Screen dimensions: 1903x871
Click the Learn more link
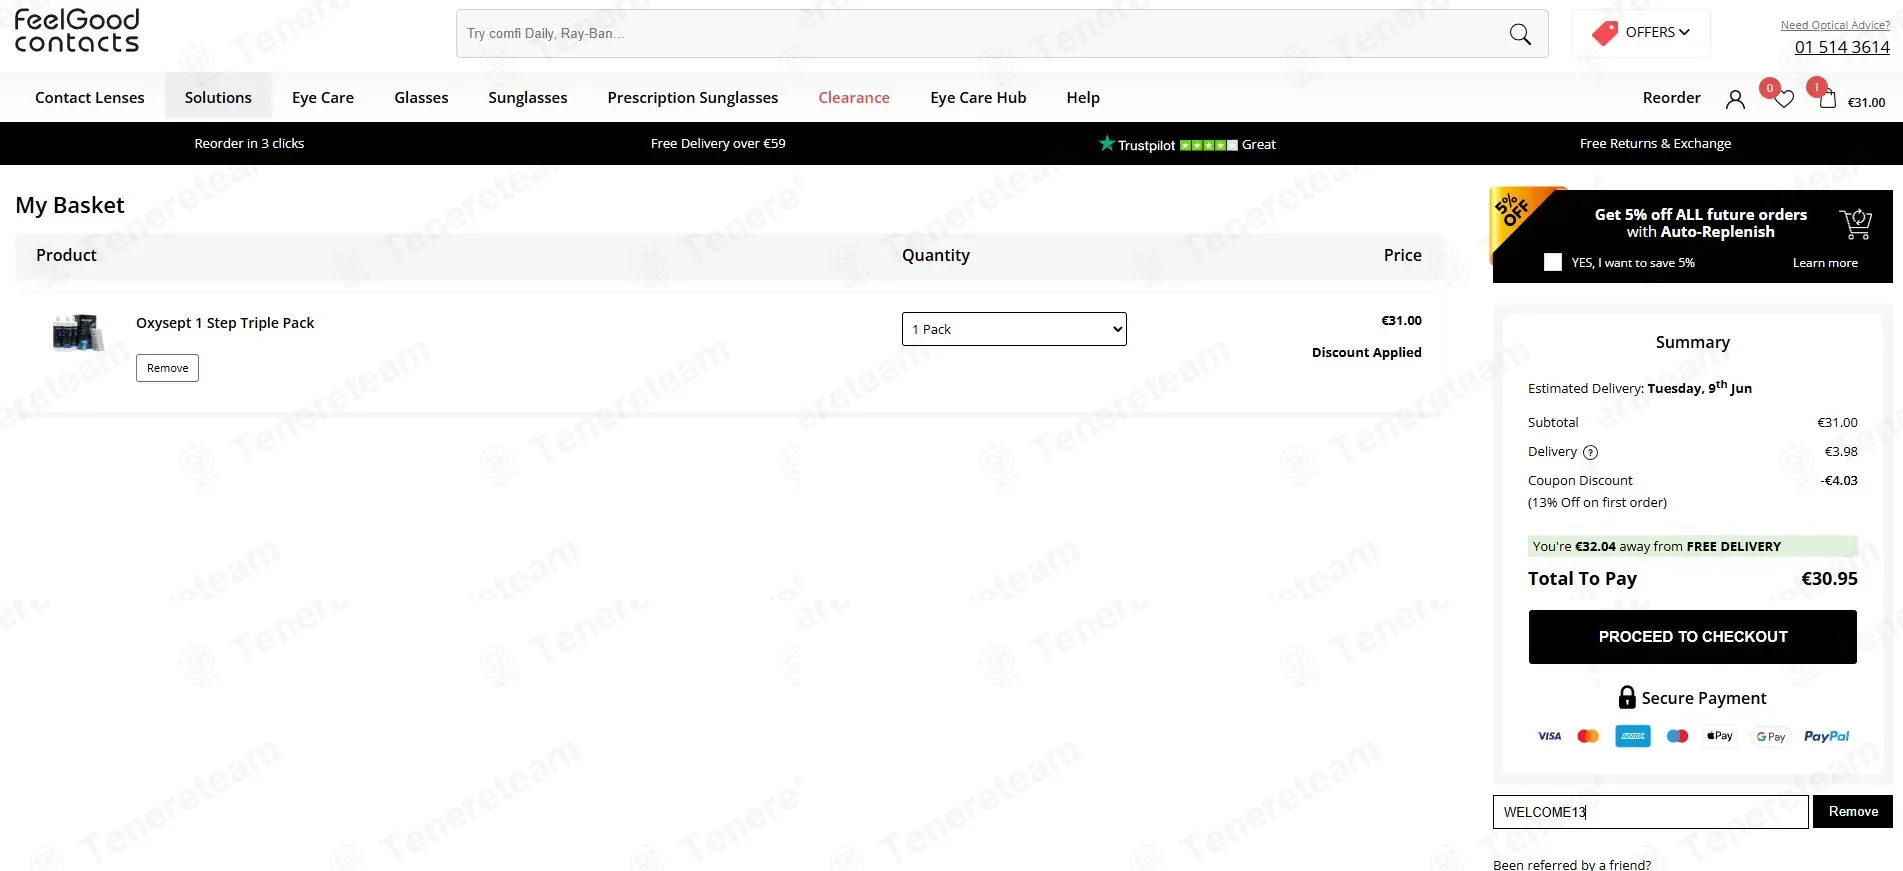(x=1825, y=263)
